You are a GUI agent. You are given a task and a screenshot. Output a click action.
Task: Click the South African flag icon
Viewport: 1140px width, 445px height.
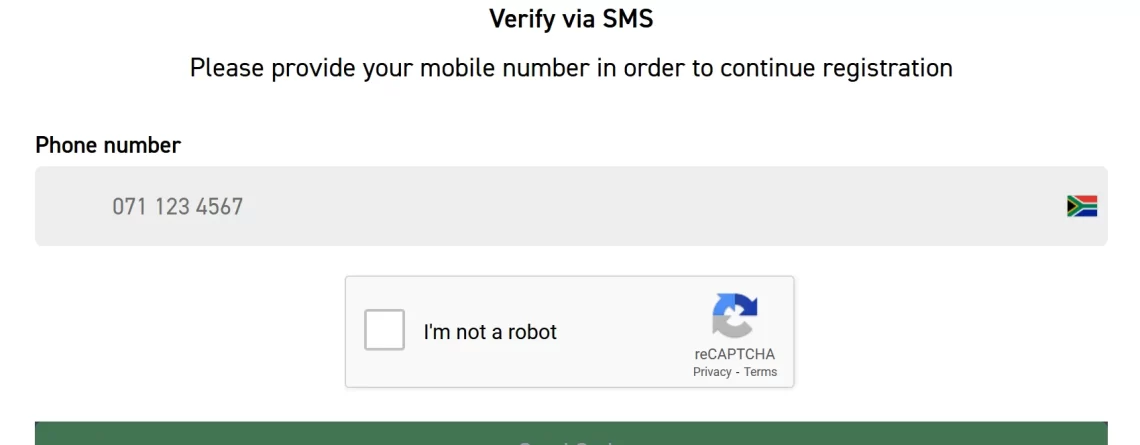pyautogui.click(x=1082, y=207)
